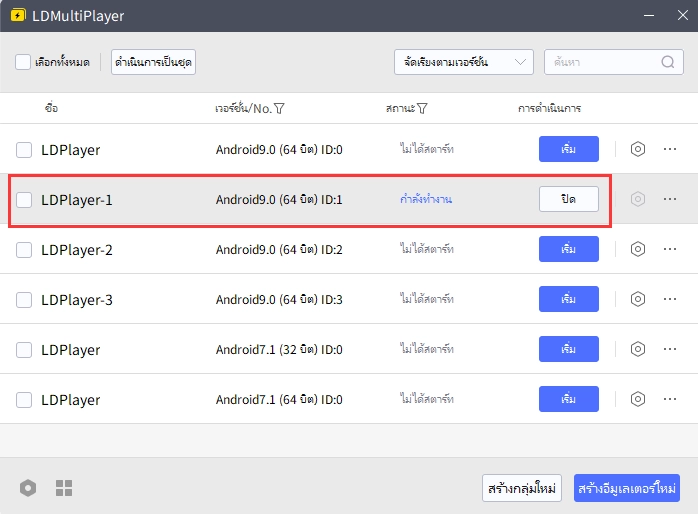Click the สร้างกลุ่มใหม่ new group button
This screenshot has width=698, height=514.
[522, 488]
